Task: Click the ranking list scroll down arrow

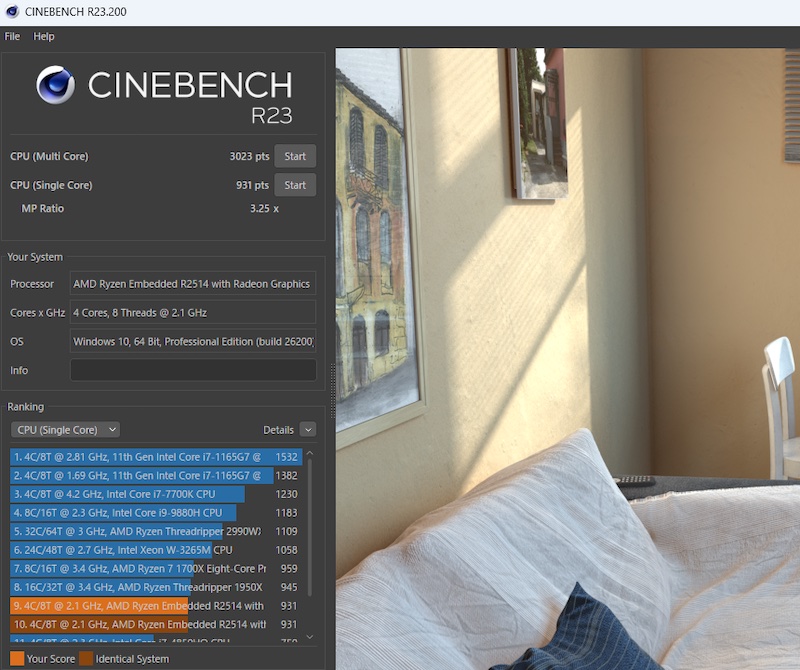Action: (309, 637)
